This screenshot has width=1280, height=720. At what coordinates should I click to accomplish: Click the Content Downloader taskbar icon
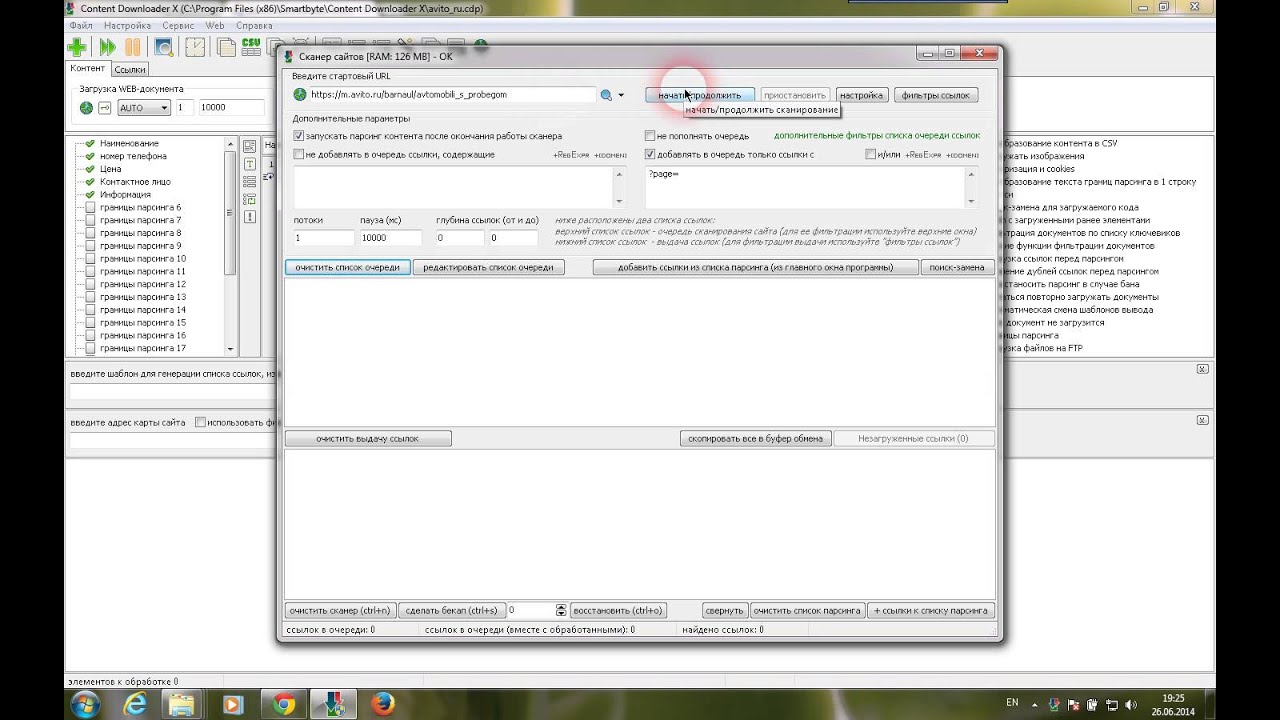point(333,704)
